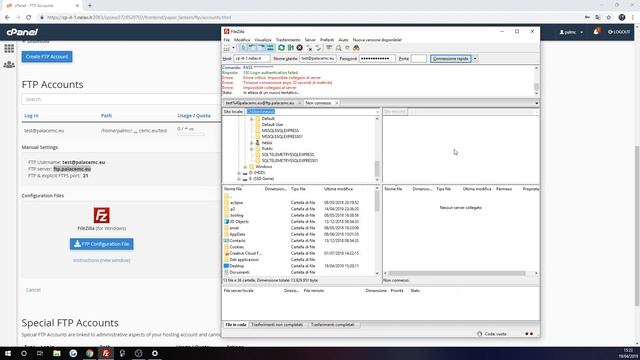Select MSSQL$SQLEXPRESS folder in tree

click(280, 131)
